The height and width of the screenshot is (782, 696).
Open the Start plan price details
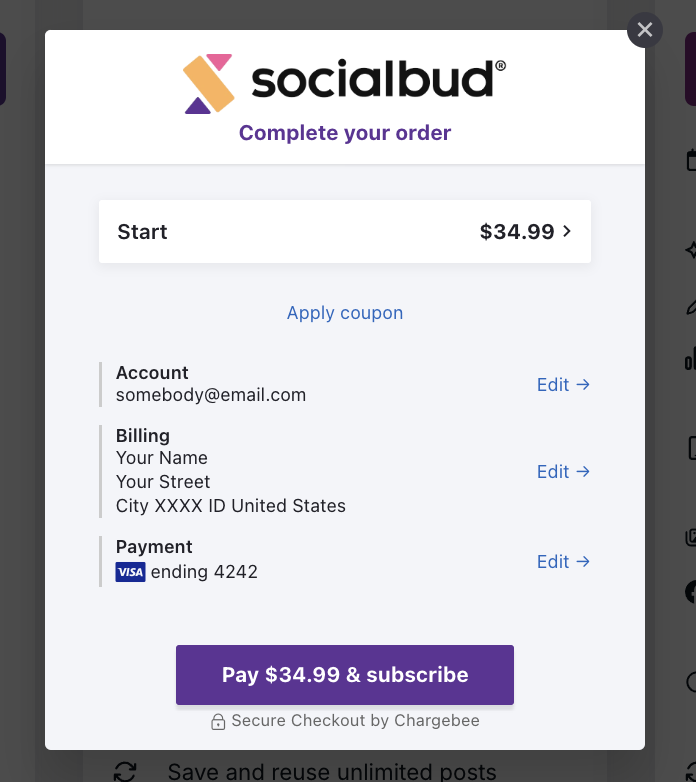345,231
